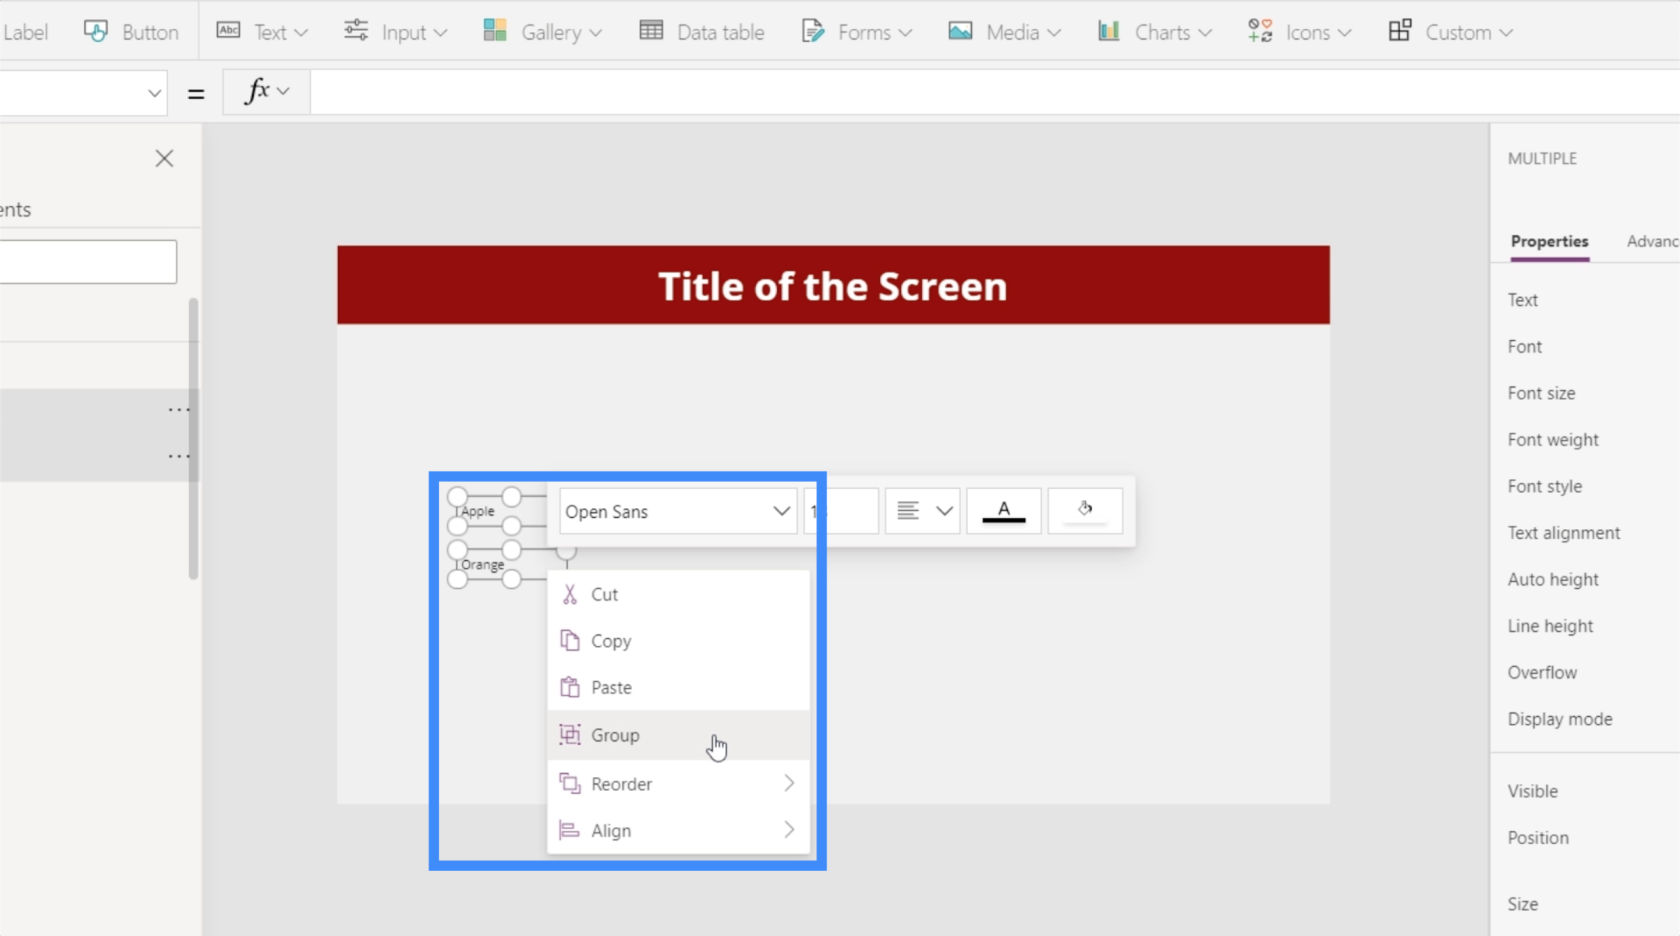Image resolution: width=1680 pixels, height=936 pixels.
Task: Click the Forms pencil icon
Action: tap(813, 31)
